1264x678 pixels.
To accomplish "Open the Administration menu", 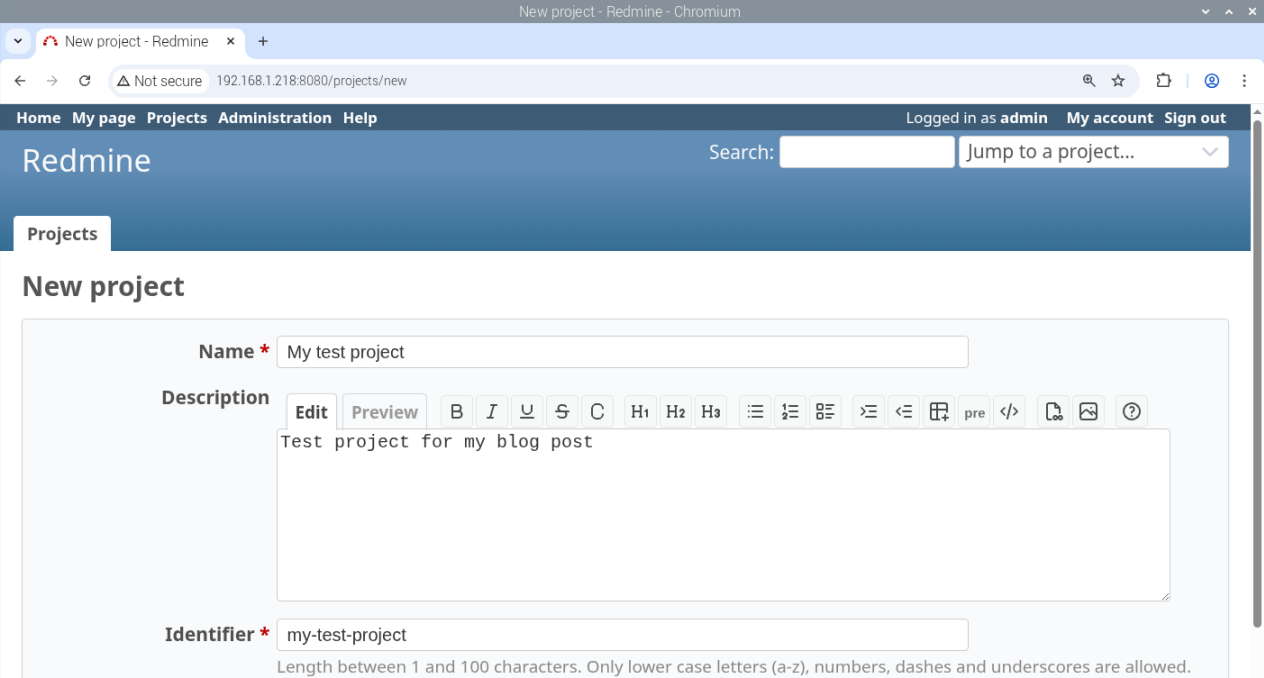I will click(x=274, y=117).
